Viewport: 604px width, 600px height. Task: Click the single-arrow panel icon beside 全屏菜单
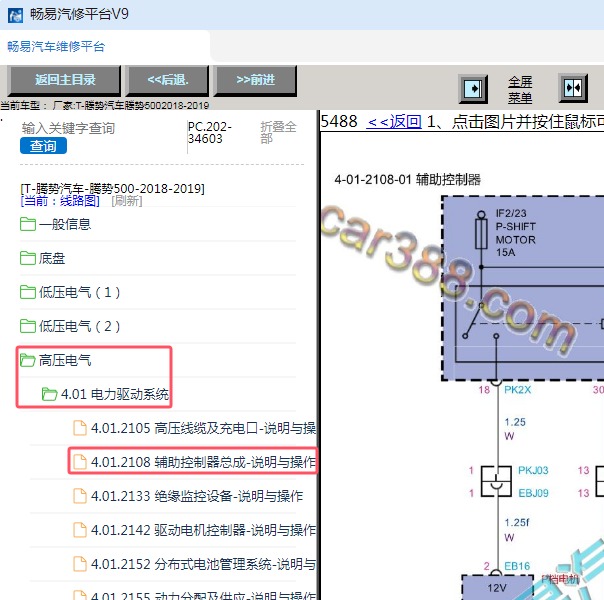click(x=473, y=89)
